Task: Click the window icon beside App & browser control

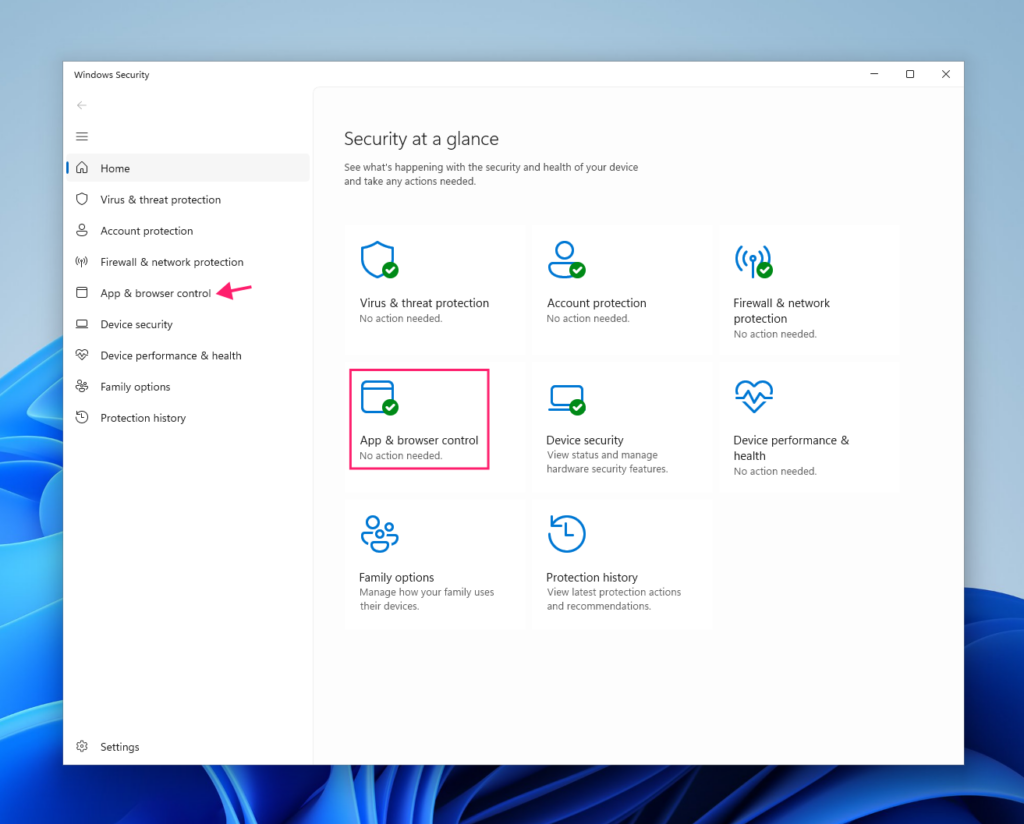Action: click(82, 293)
